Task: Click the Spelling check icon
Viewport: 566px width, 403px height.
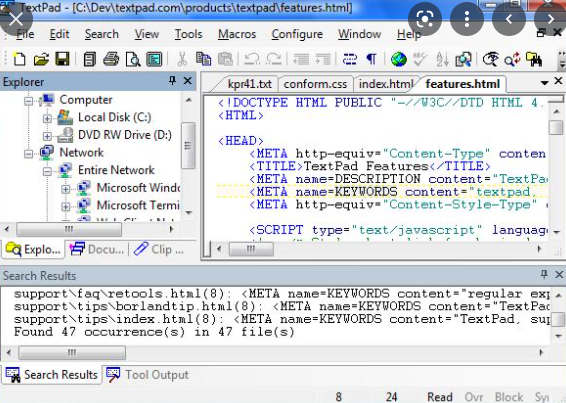Action: 420,59
